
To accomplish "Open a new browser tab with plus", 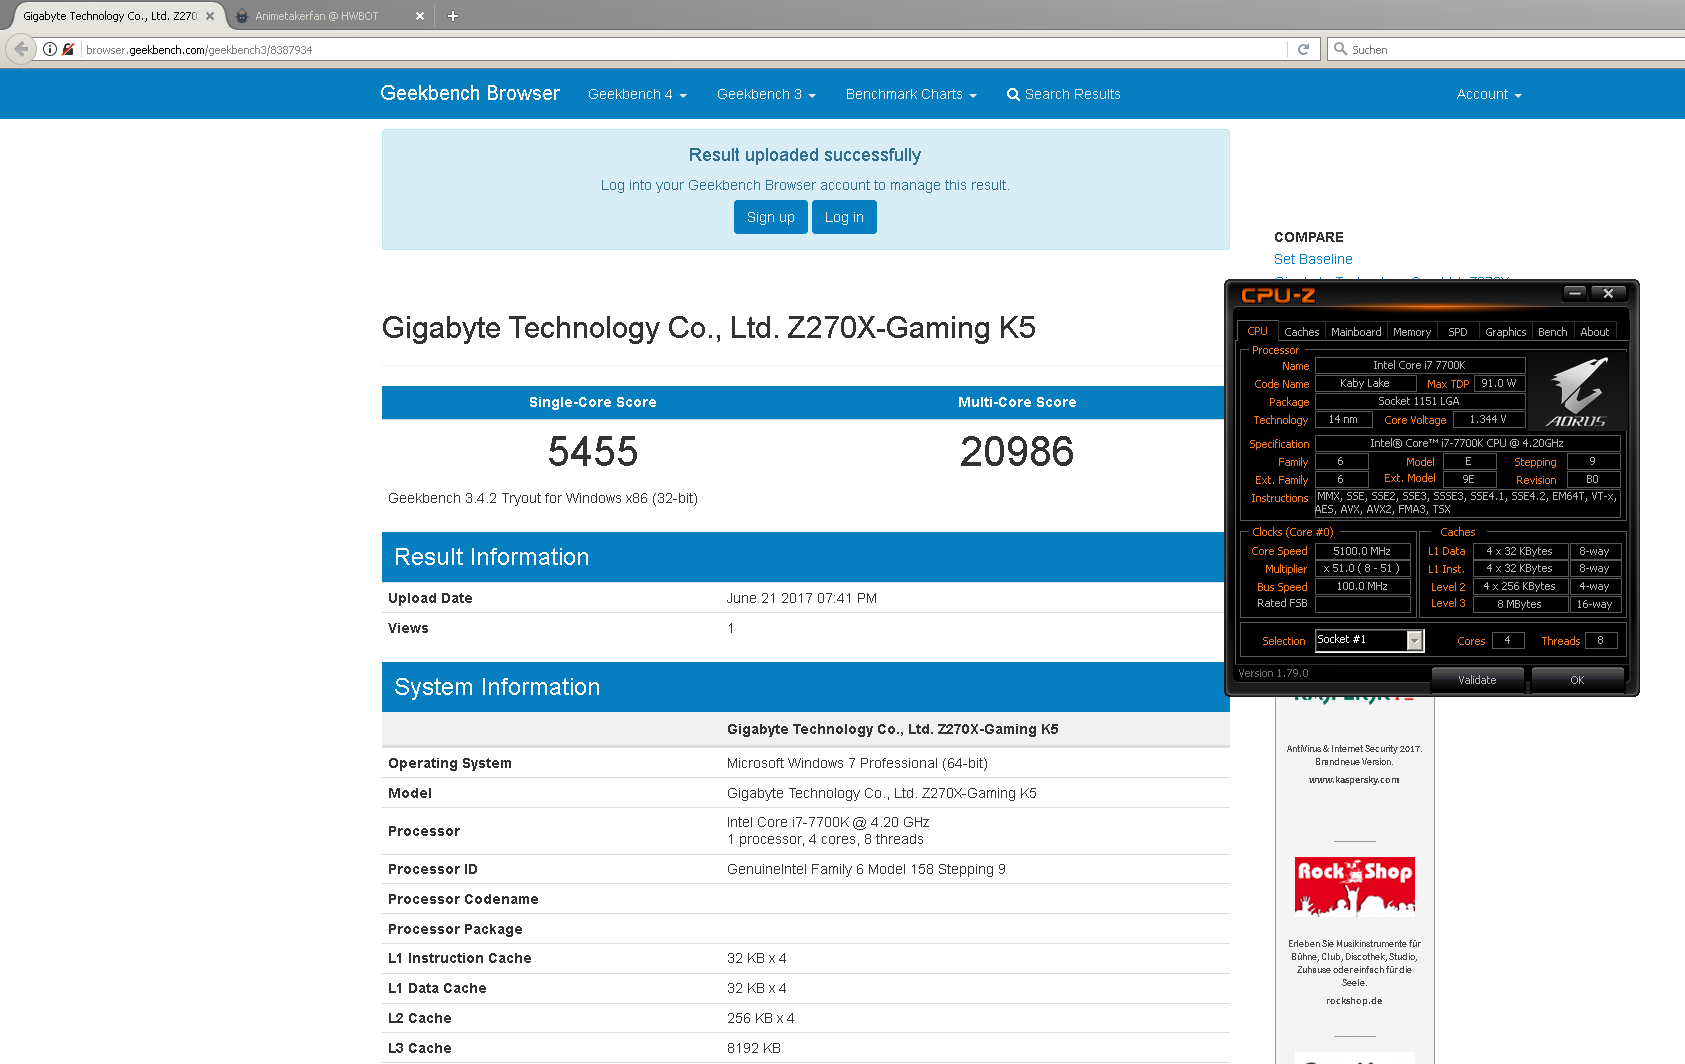I will pyautogui.click(x=452, y=16).
